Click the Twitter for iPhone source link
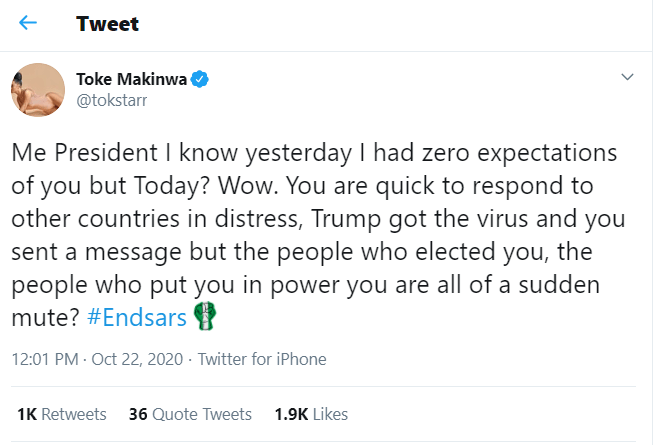Screen dimensions: 657x445 click(x=263, y=359)
